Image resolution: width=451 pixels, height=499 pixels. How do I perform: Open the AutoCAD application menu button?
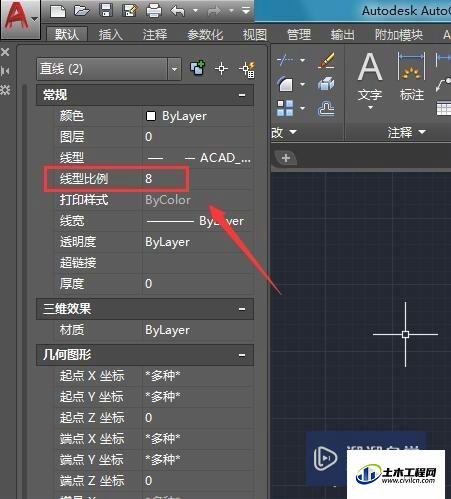pyautogui.click(x=20, y=19)
